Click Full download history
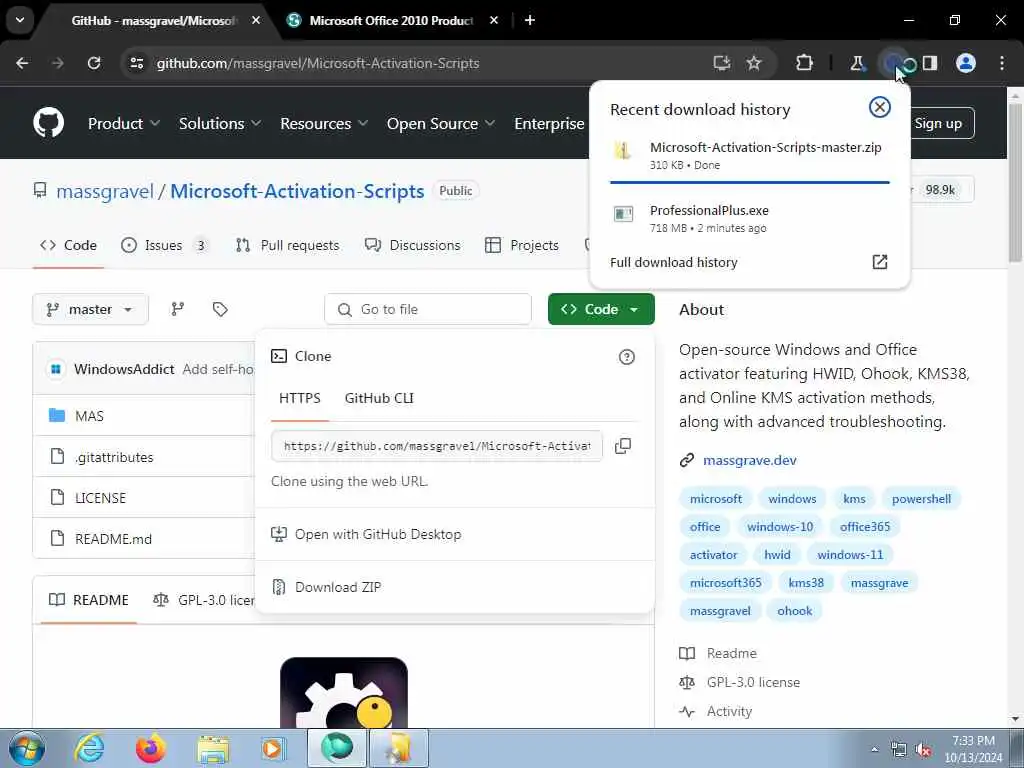 point(673,262)
